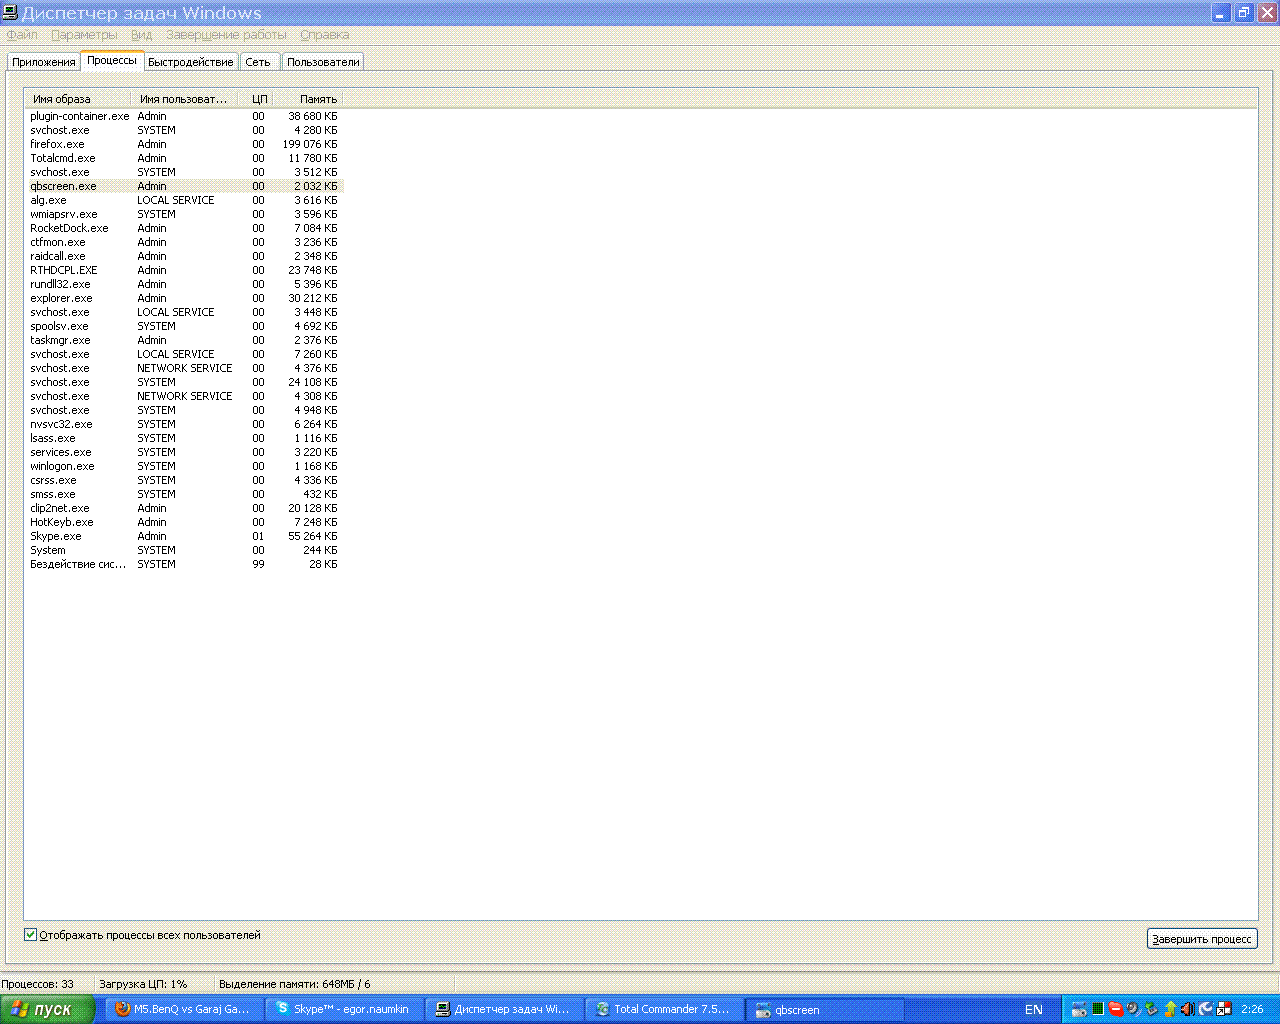Open the Skype window from the taskbar
Image resolution: width=1280 pixels, height=1024 pixels.
pos(343,1009)
